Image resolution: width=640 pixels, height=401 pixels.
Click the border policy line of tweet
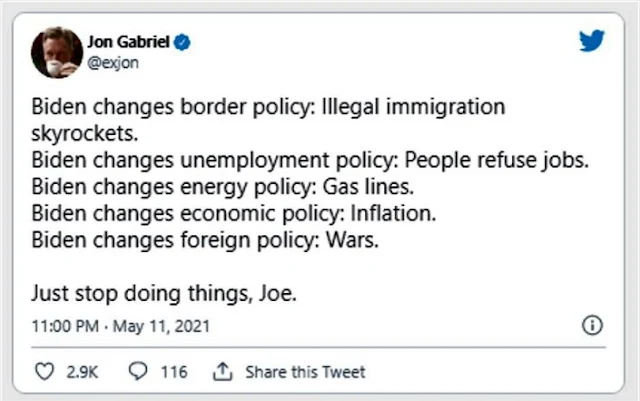pyautogui.click(x=268, y=107)
